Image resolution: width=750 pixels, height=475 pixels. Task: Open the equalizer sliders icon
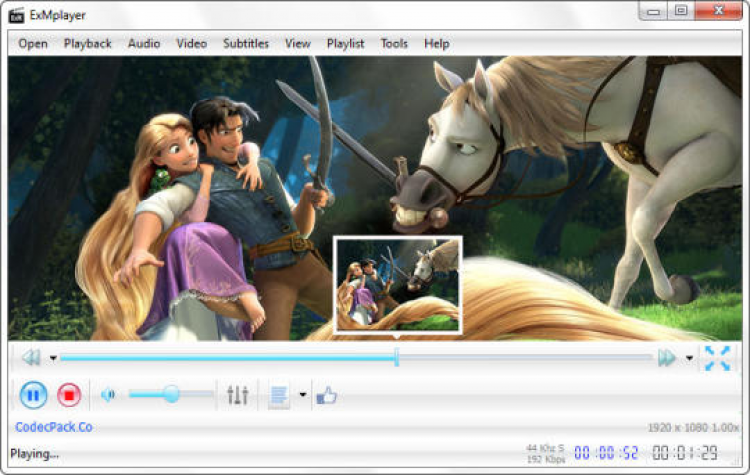[x=237, y=395]
